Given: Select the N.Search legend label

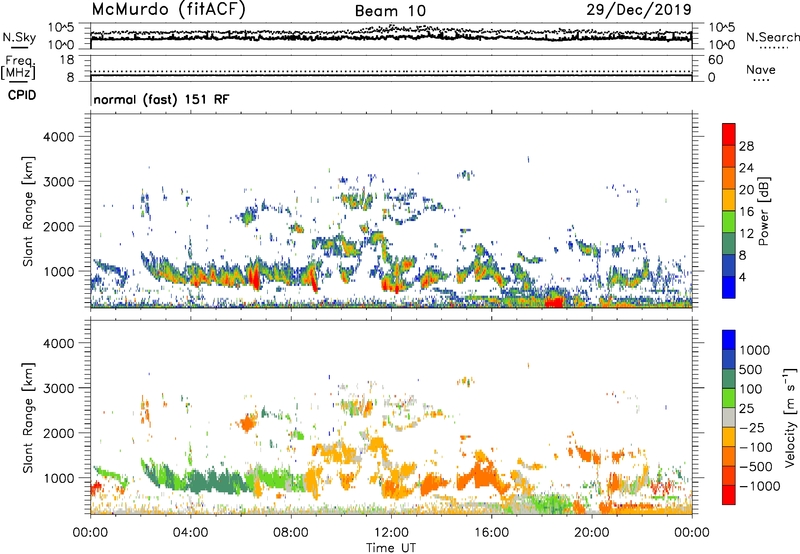Looking at the screenshot, I should pos(772,37).
